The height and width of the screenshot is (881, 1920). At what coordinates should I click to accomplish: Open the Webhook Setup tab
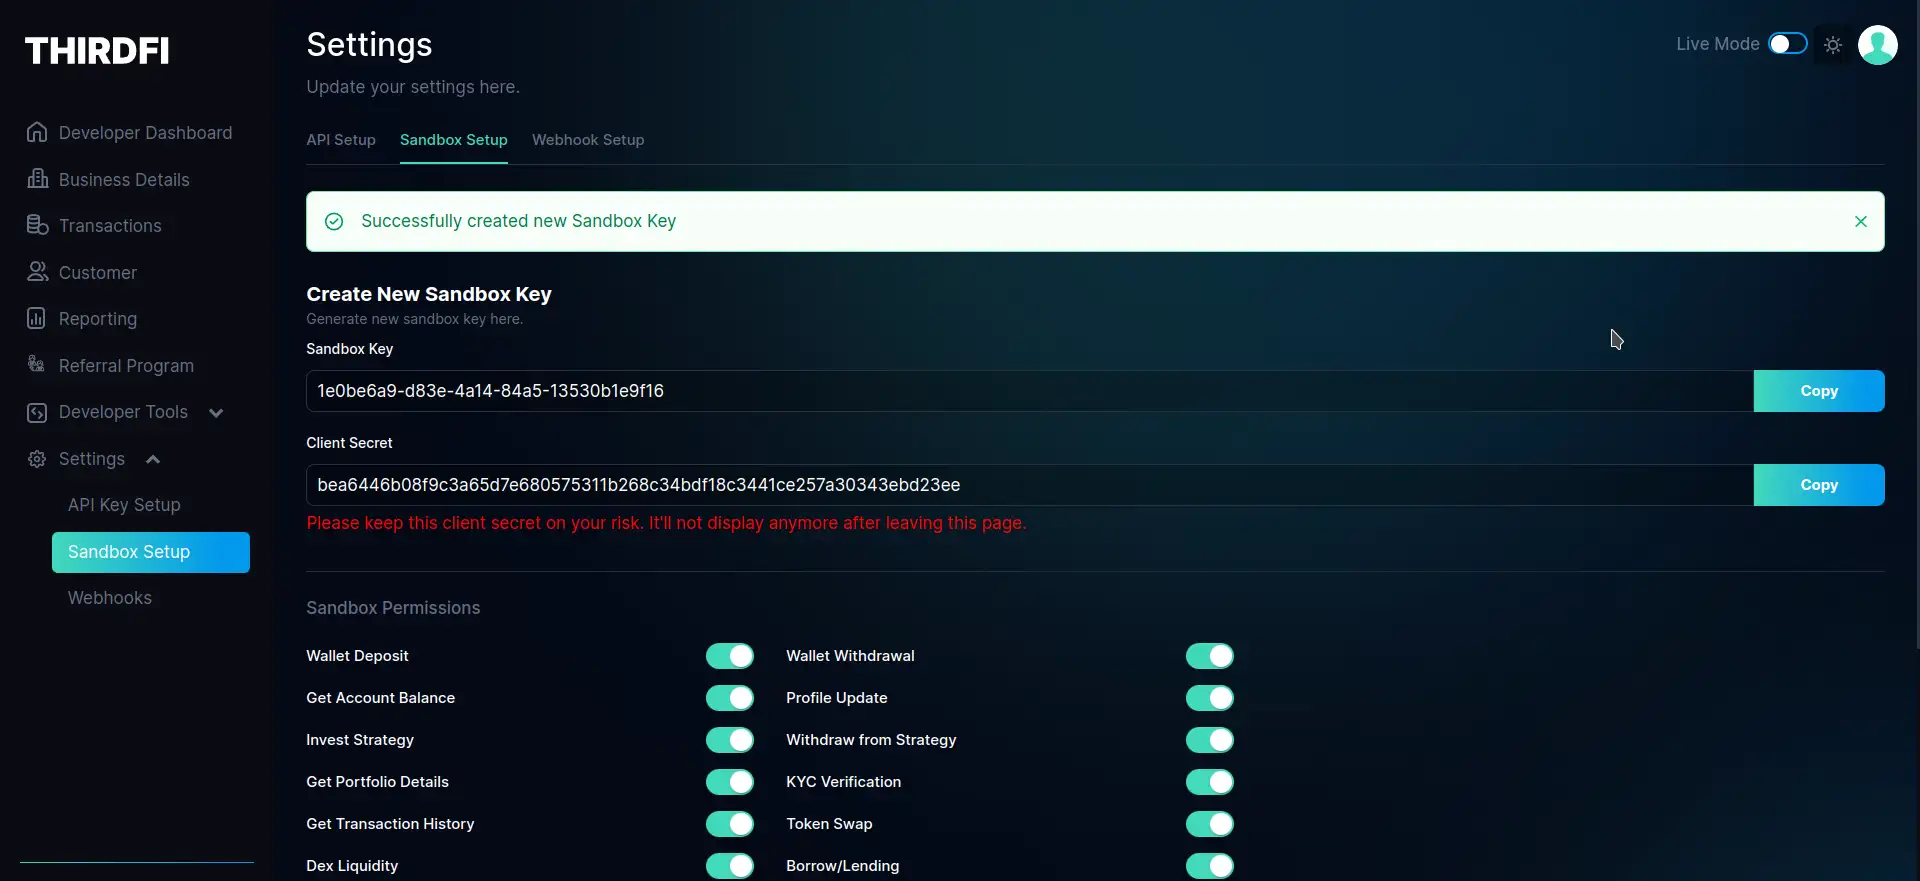point(587,140)
